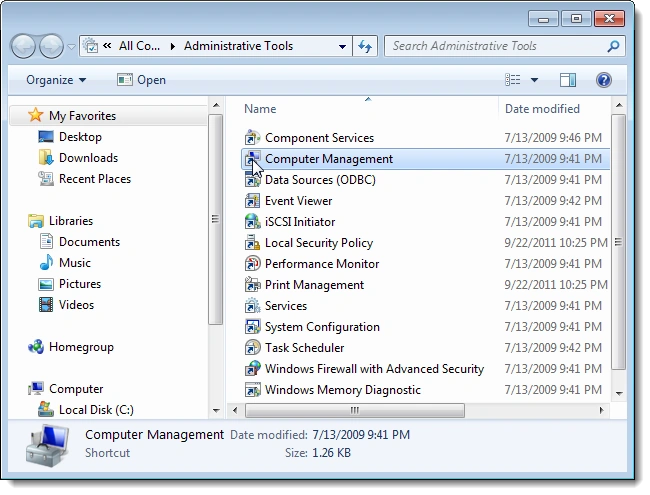Screen dimensions: 650x495
Task: Select the Services gear icon
Action: point(252,306)
